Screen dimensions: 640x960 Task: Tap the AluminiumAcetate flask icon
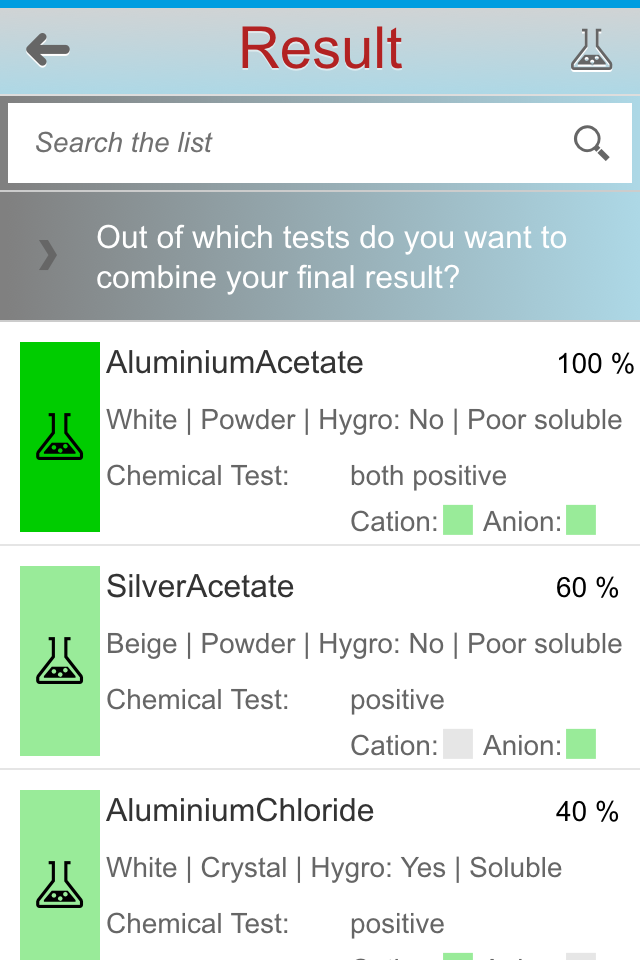tap(60, 437)
